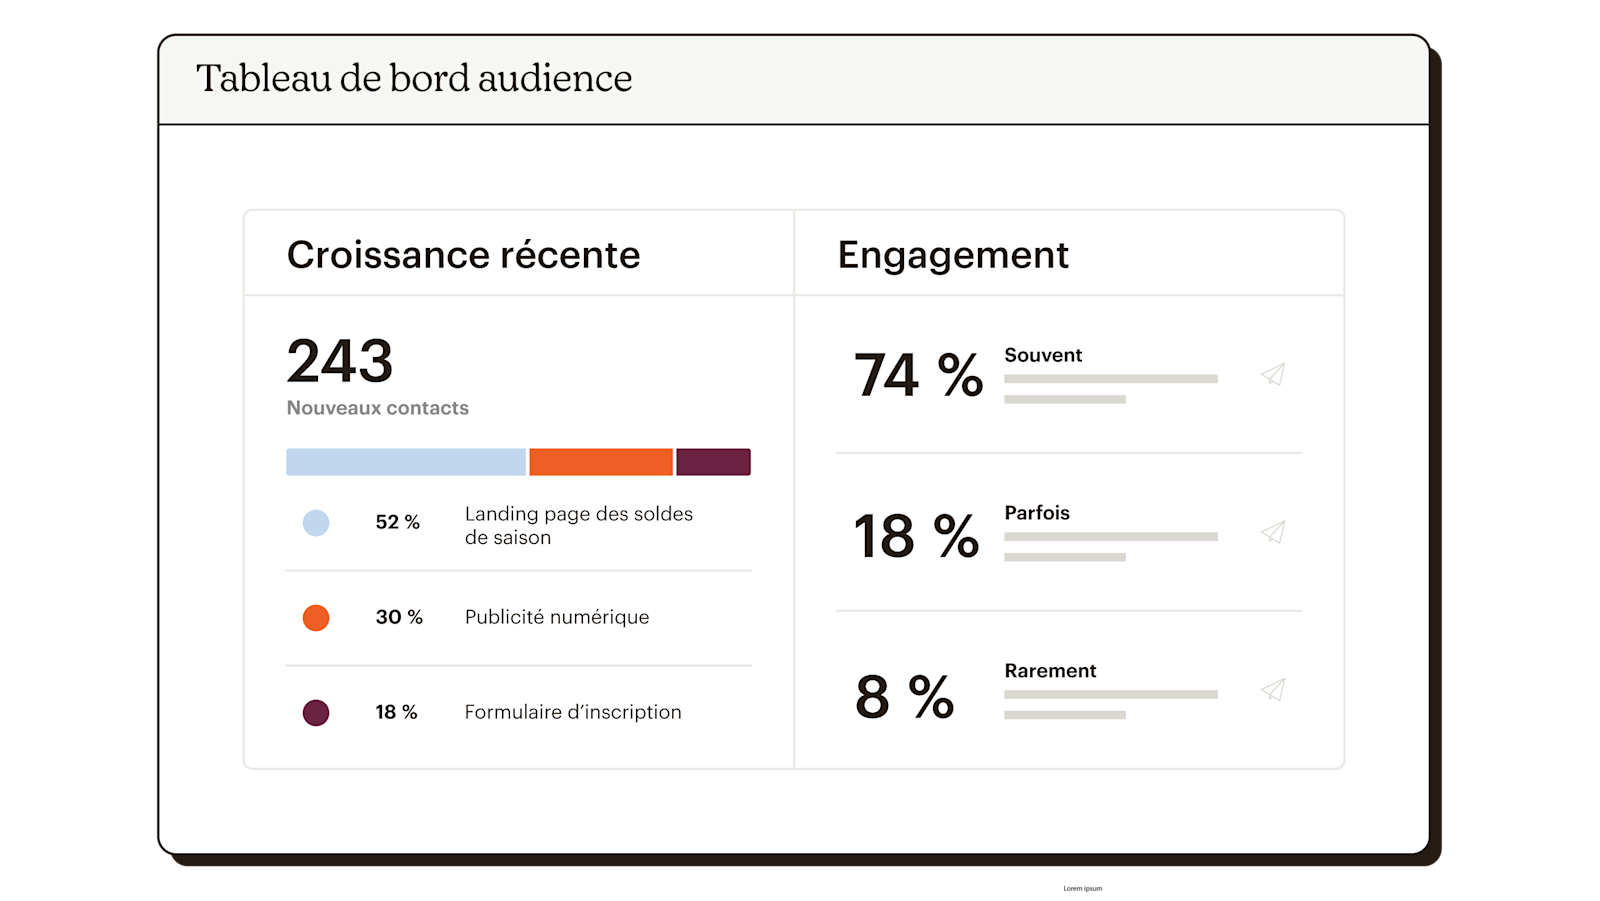Click the maroon legend dot
Screen dimensions: 1600x901
[x=316, y=713]
